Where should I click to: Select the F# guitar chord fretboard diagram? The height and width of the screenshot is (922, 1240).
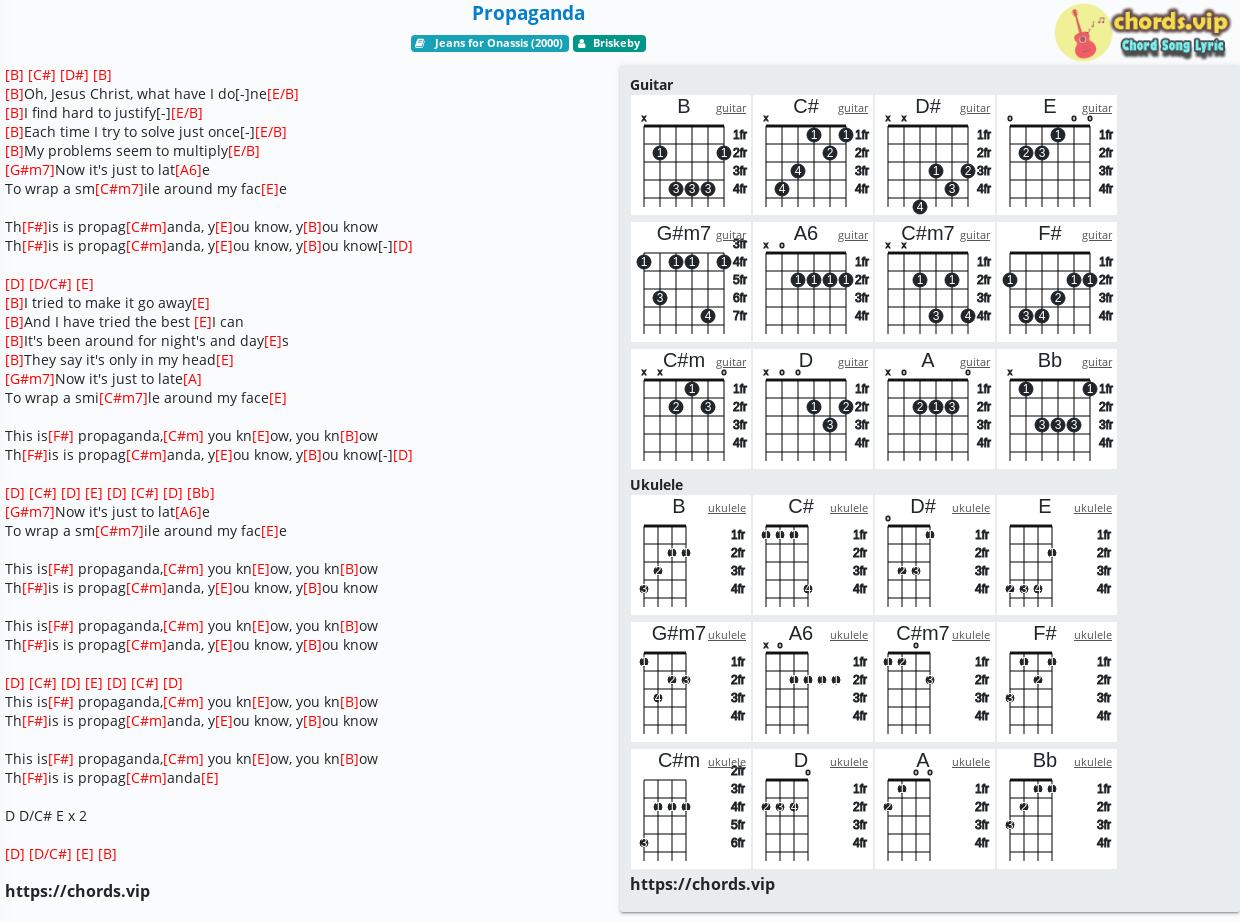tap(1057, 282)
